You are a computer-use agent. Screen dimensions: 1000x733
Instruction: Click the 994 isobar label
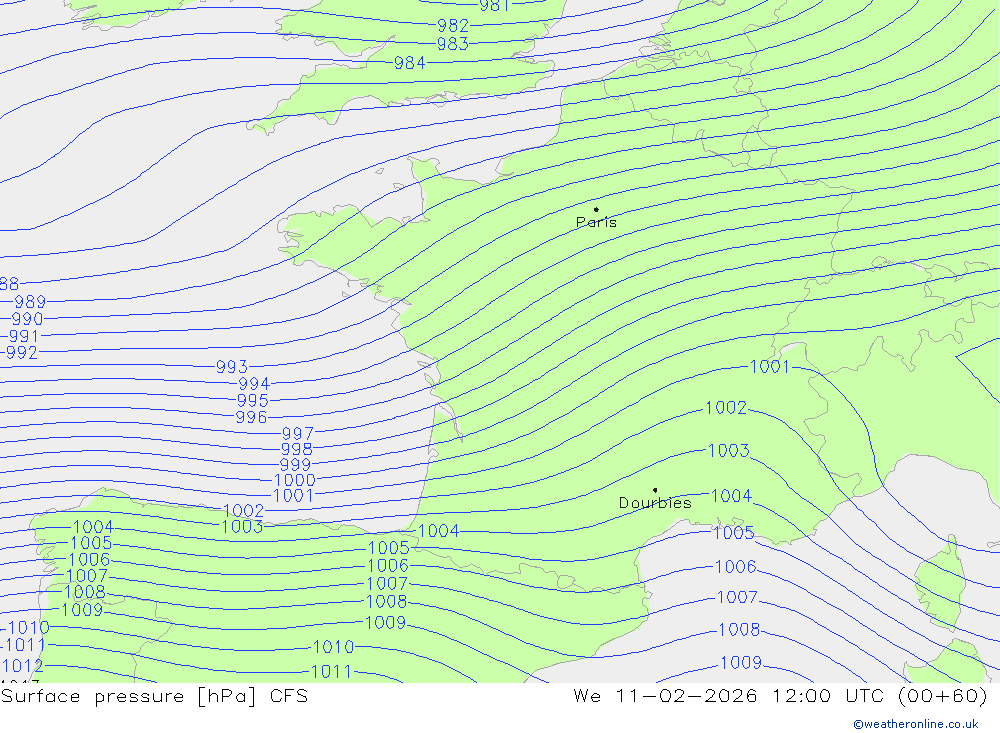(254, 384)
